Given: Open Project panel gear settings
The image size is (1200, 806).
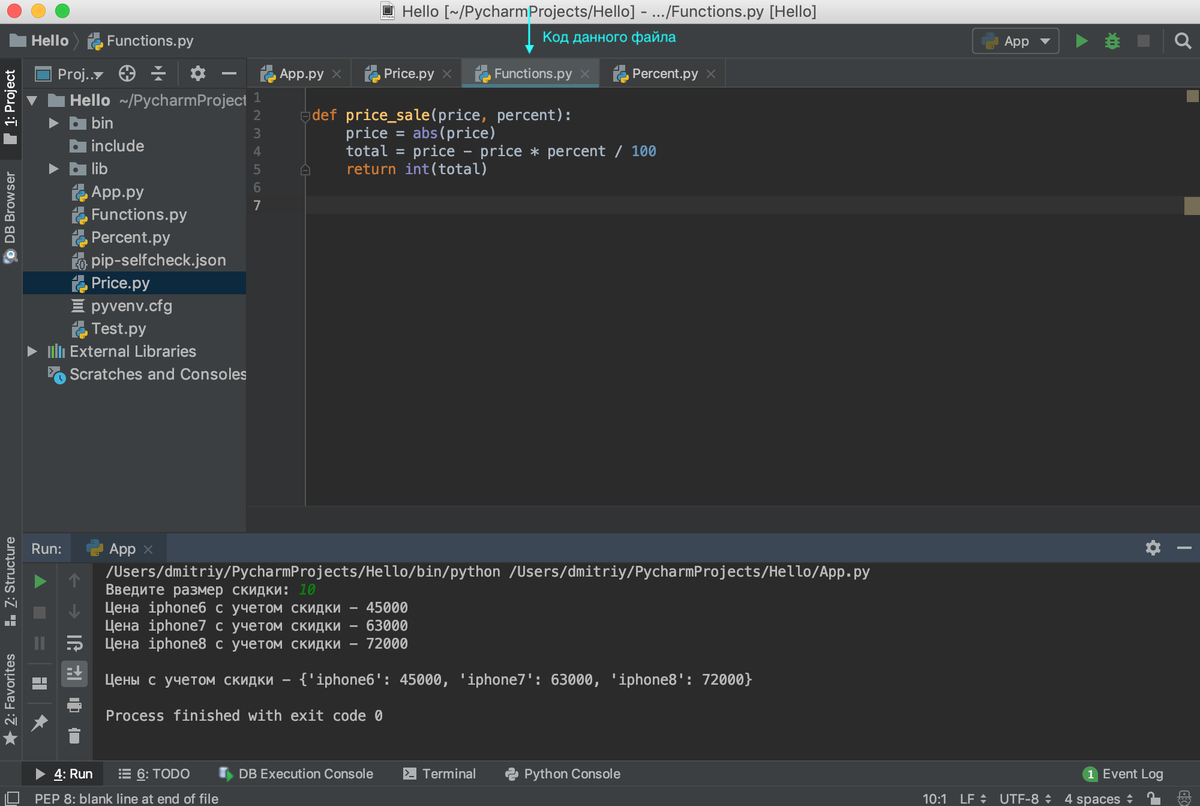Looking at the screenshot, I should pos(198,74).
